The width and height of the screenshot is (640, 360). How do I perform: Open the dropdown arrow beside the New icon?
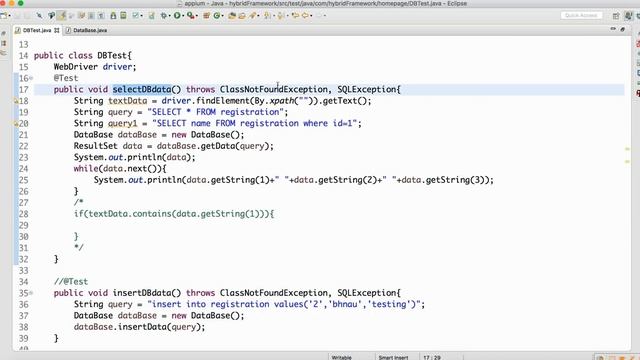10,16
